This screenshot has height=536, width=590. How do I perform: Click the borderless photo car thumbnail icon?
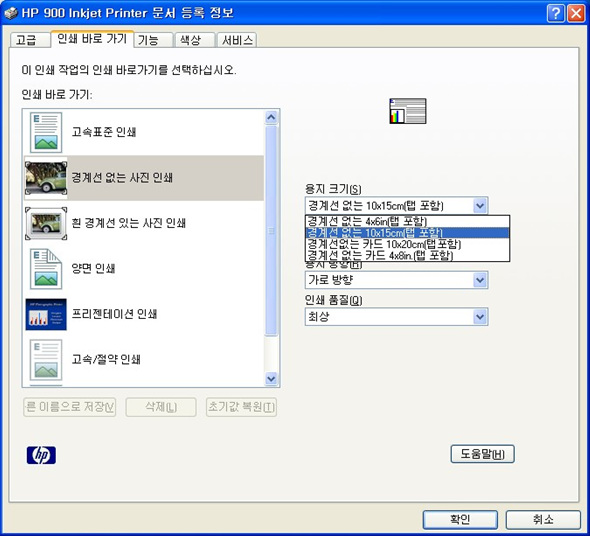46,178
